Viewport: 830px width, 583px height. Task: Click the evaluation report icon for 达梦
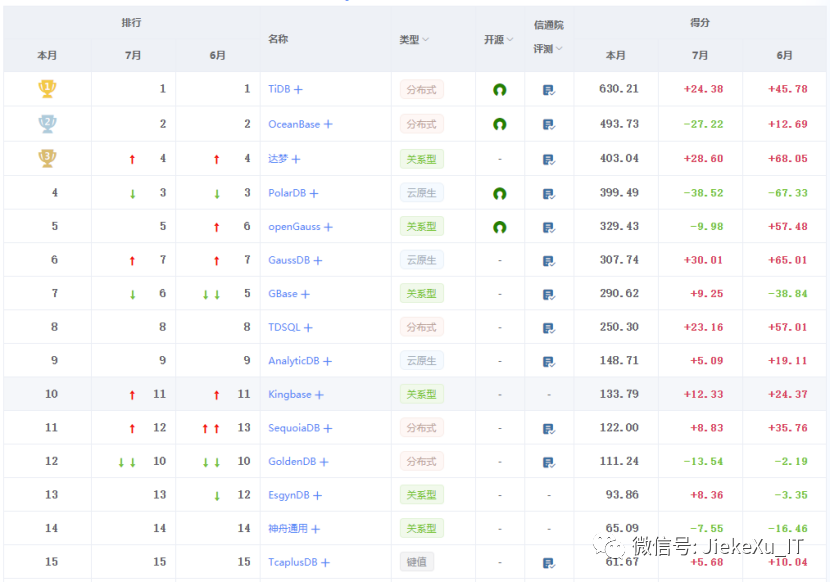pos(549,159)
